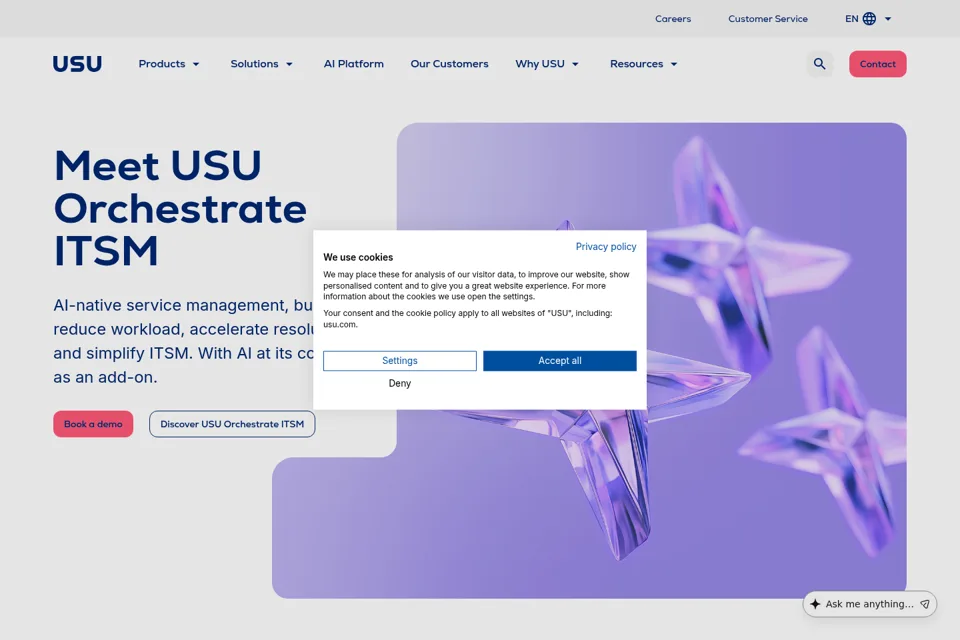This screenshot has width=960, height=640.
Task: Expand the Resources dropdown arrow
Action: [x=673, y=64]
